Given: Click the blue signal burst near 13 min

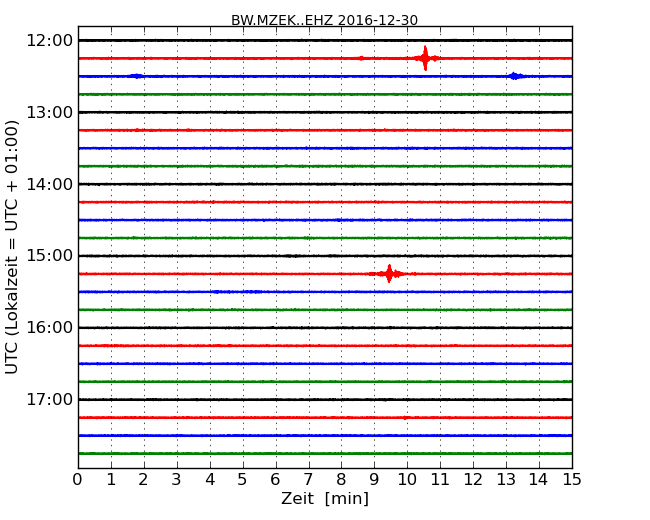Looking at the screenshot, I should coord(514,76).
